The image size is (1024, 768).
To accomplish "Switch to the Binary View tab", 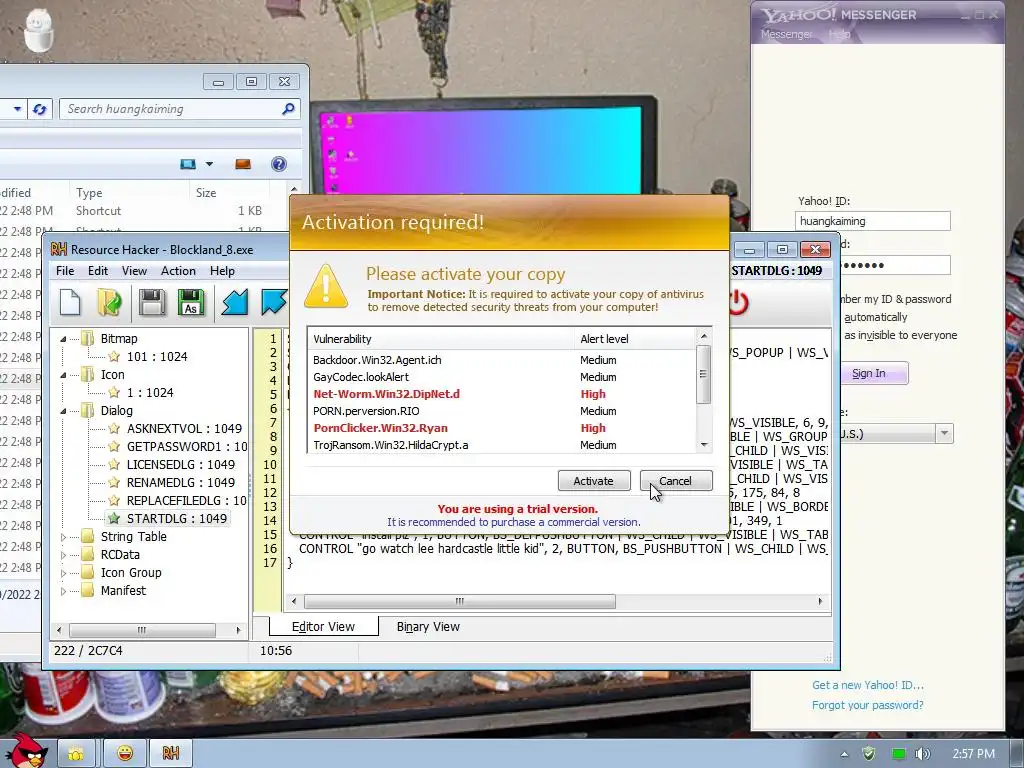I will (x=428, y=627).
